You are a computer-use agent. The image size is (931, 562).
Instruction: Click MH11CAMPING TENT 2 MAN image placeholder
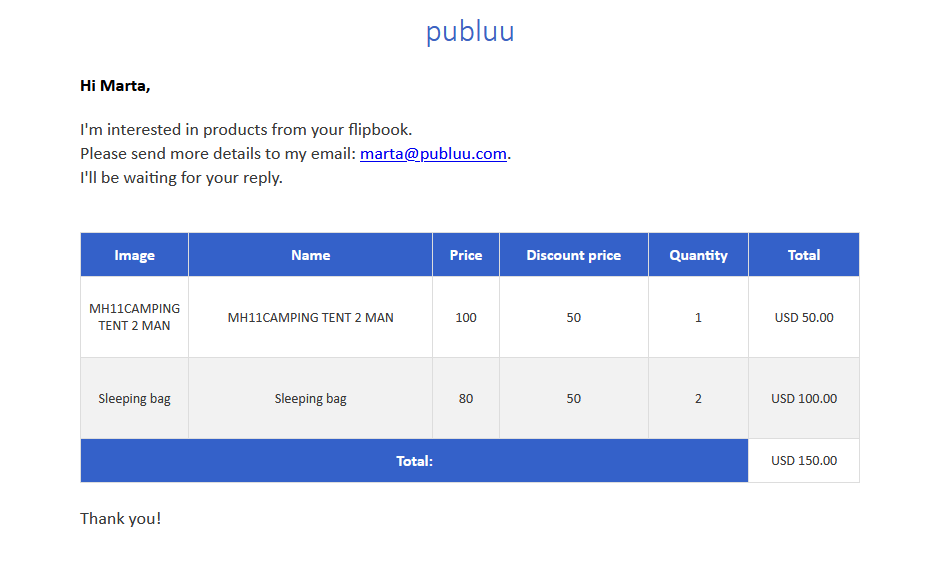tap(134, 317)
